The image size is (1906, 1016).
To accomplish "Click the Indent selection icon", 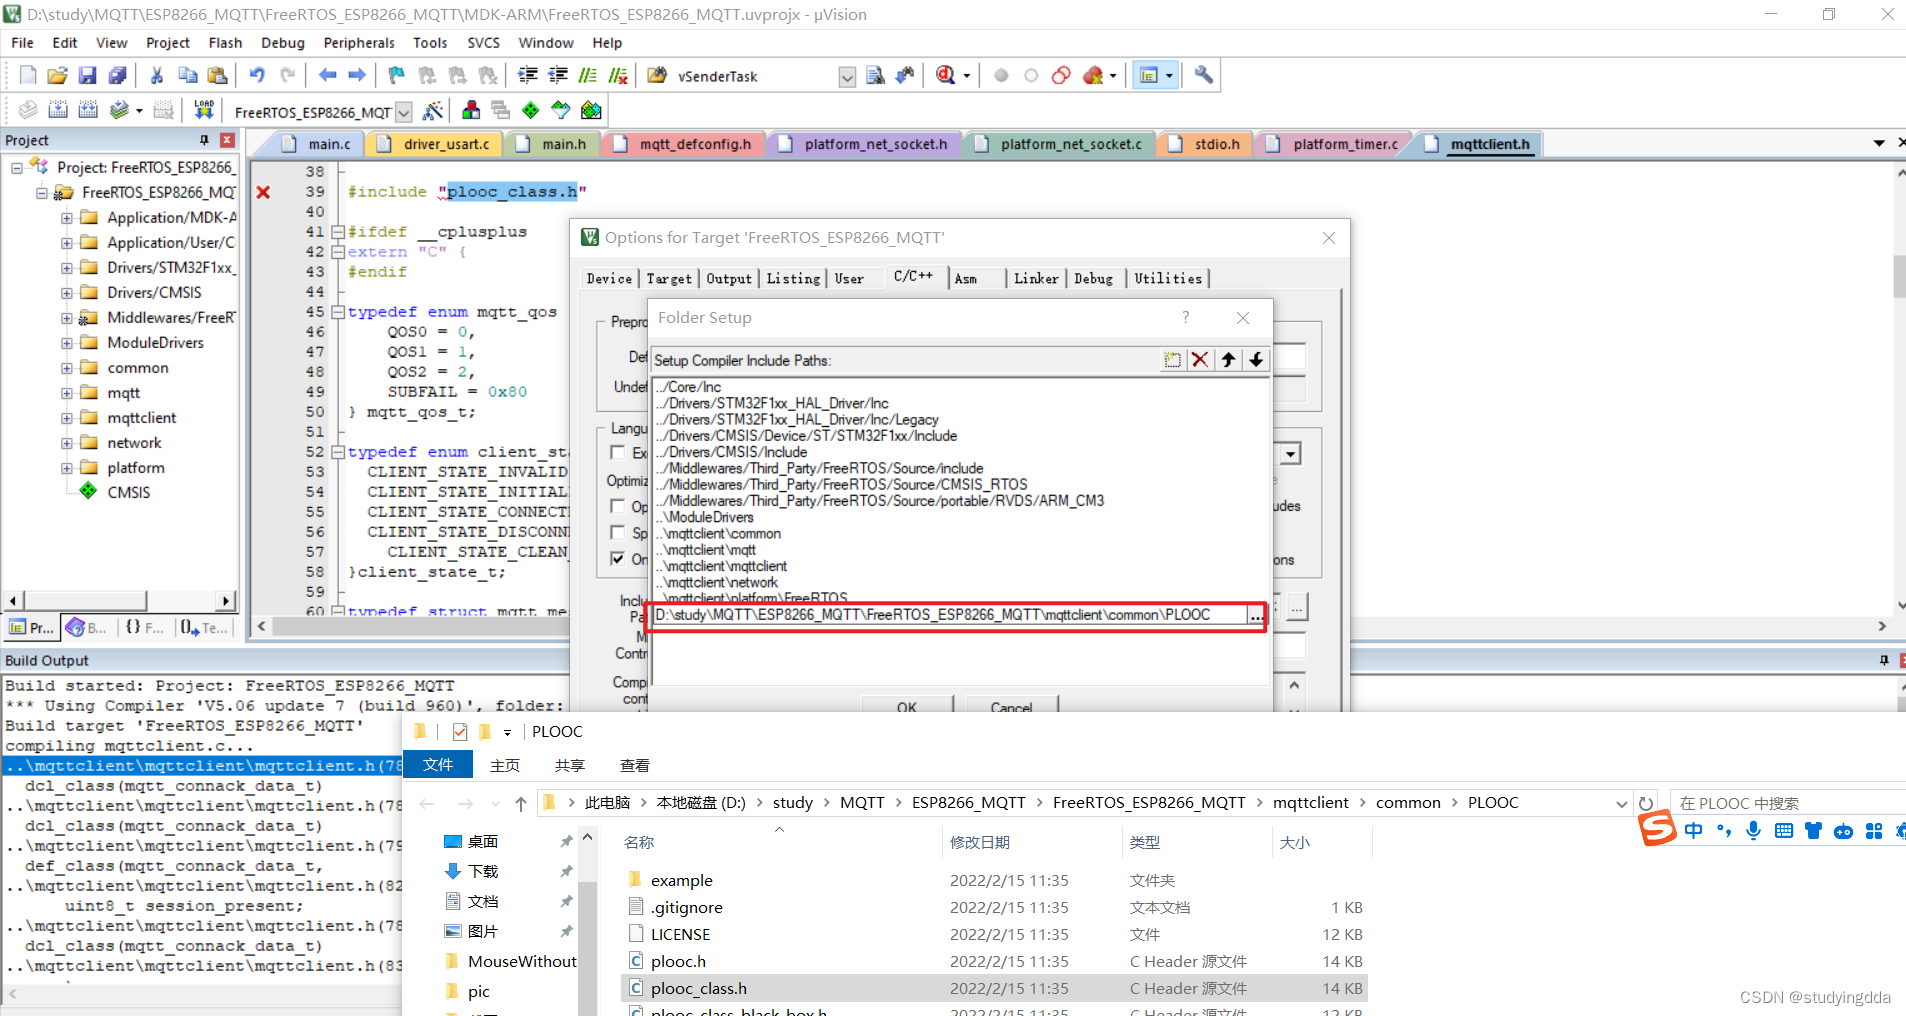I will [x=528, y=75].
